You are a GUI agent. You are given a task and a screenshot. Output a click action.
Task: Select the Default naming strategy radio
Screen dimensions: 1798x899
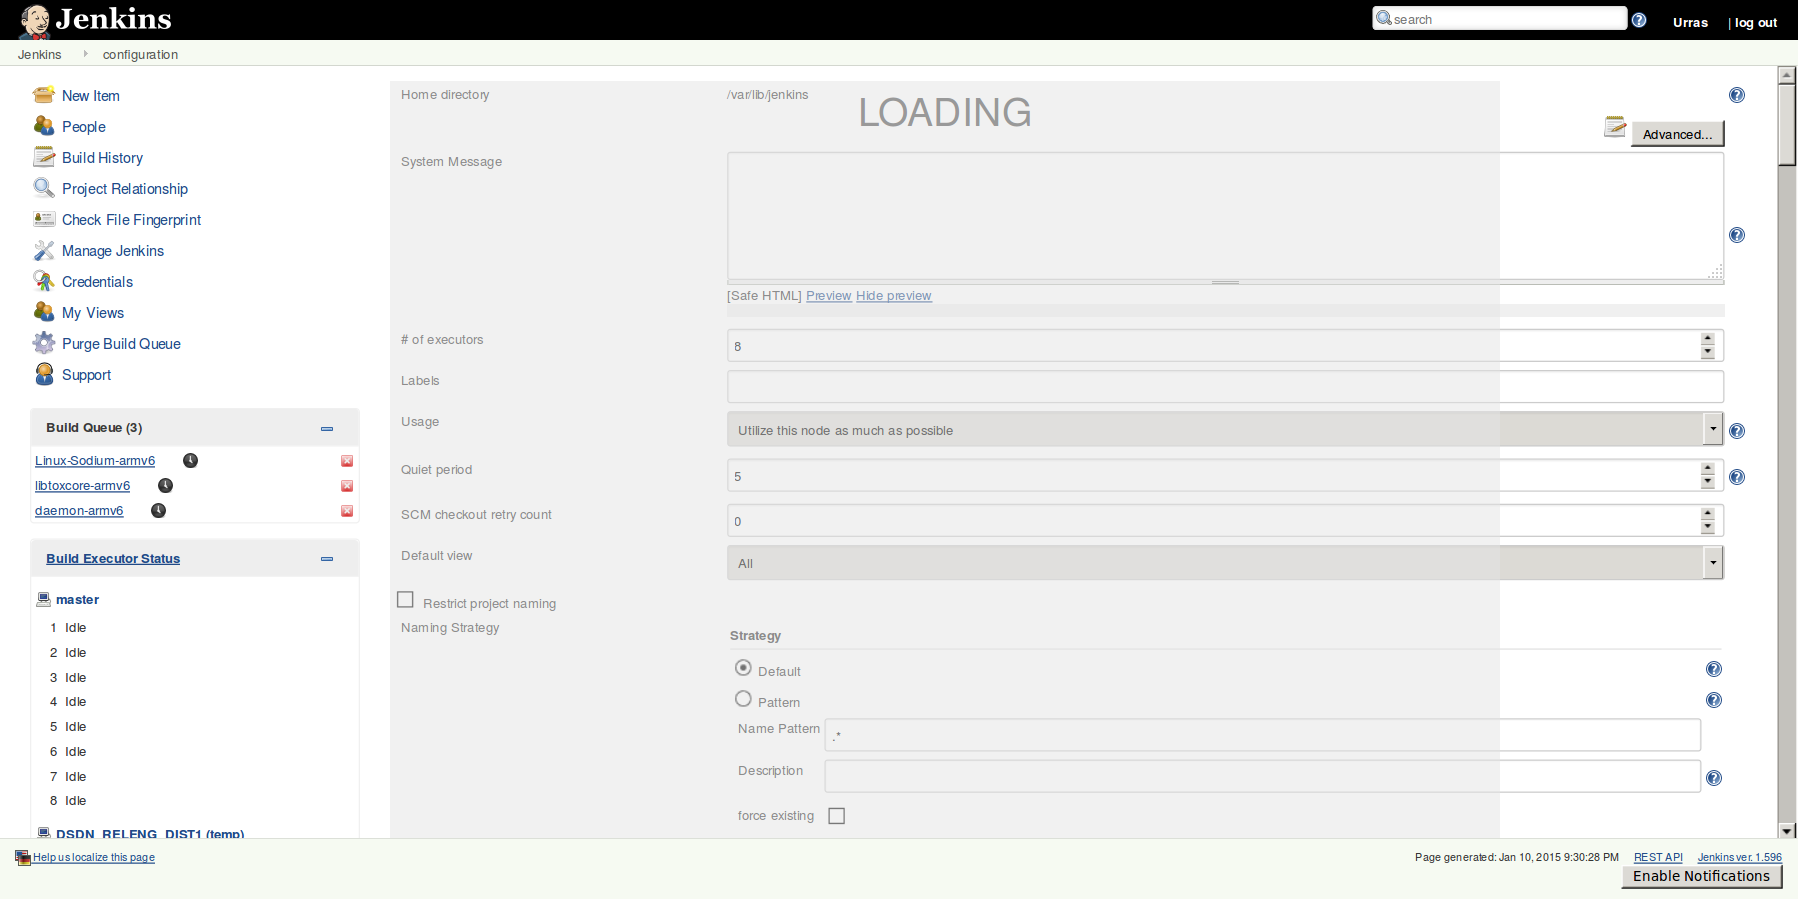pyautogui.click(x=743, y=667)
